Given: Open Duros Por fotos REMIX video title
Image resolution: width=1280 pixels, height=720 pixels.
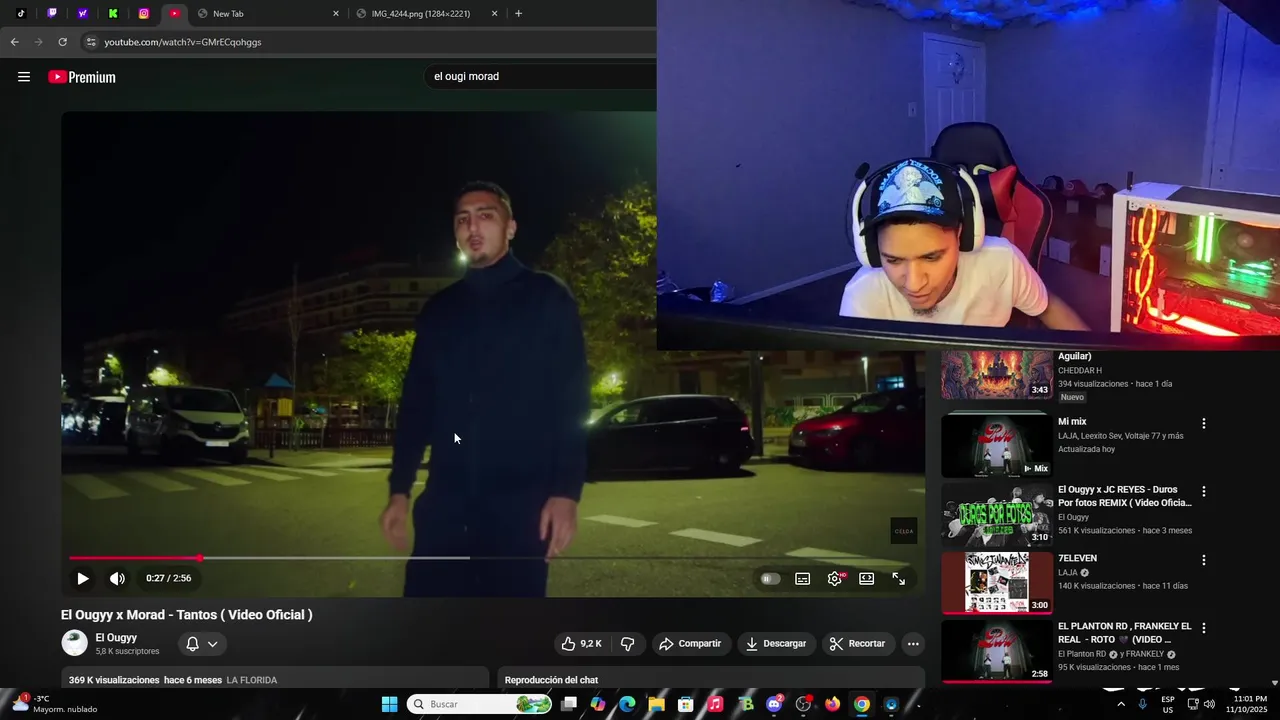Looking at the screenshot, I should (x=1125, y=496).
